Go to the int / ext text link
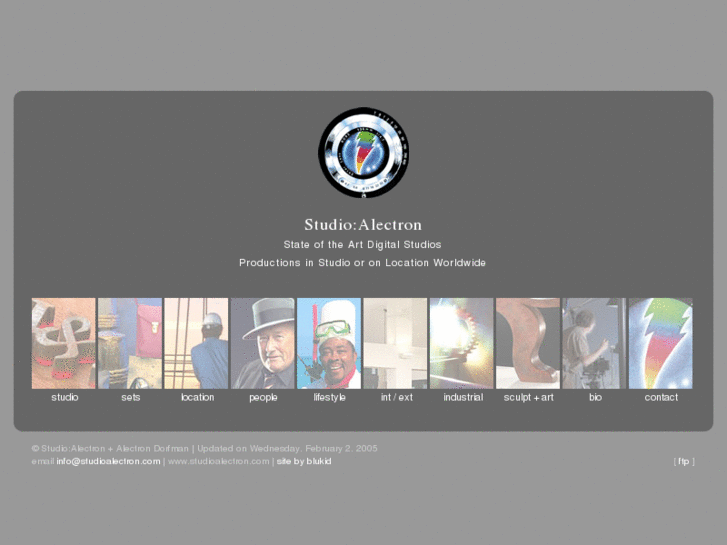 [396, 398]
